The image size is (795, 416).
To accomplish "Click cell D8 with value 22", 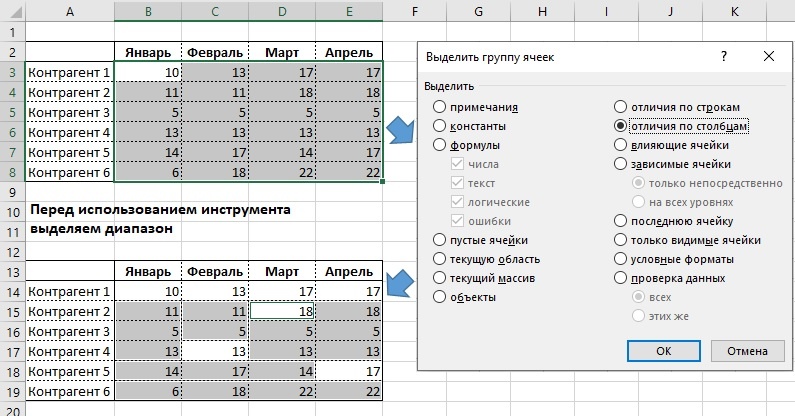I will [282, 172].
